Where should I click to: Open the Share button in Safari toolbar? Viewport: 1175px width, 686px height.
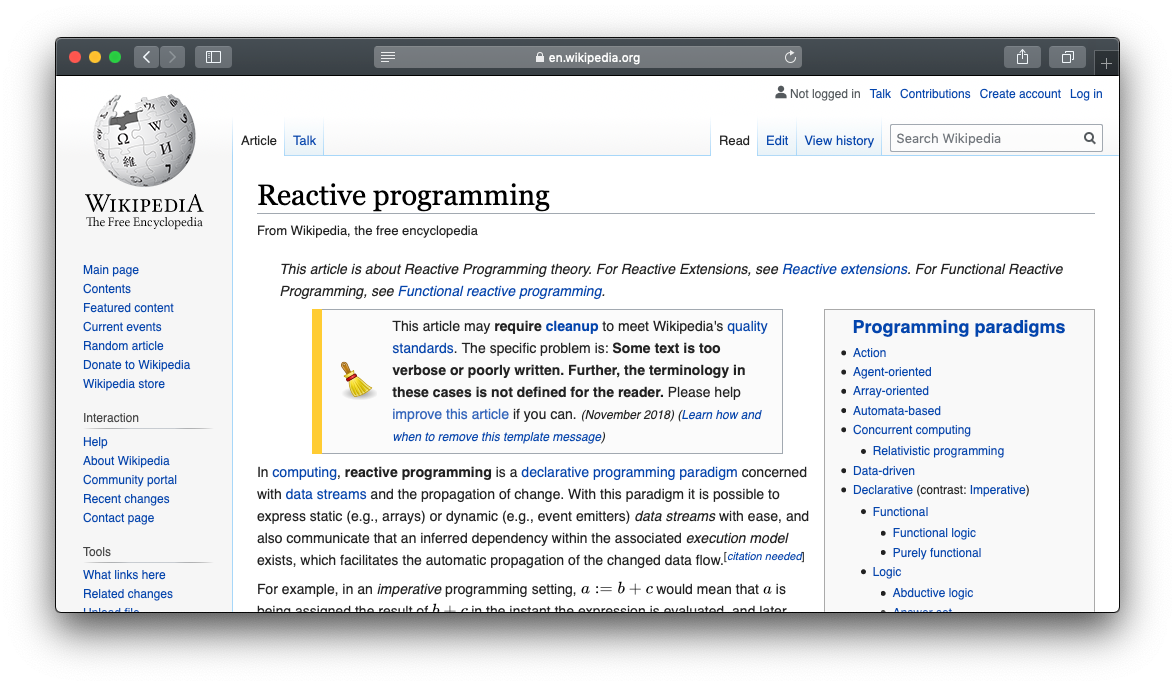coord(1022,57)
